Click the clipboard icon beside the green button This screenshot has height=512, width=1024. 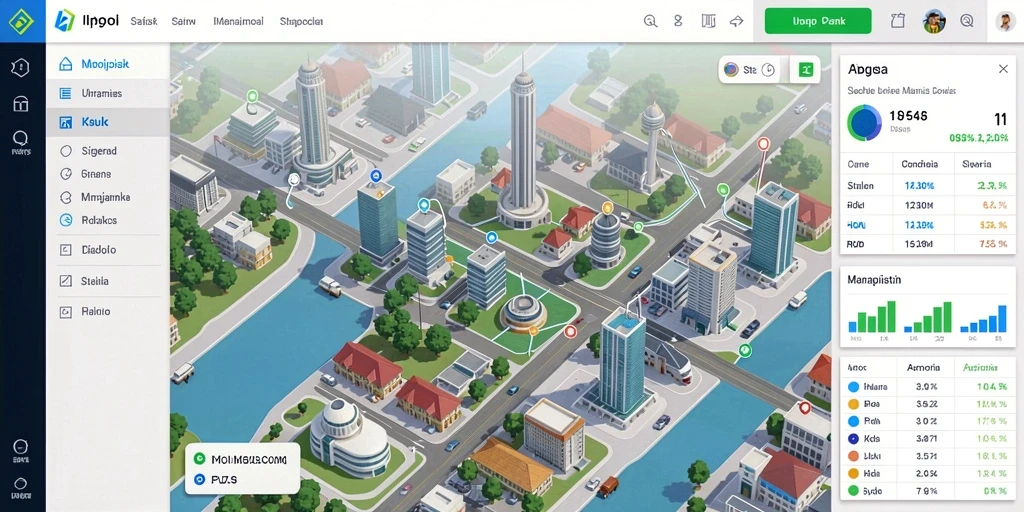[x=898, y=21]
